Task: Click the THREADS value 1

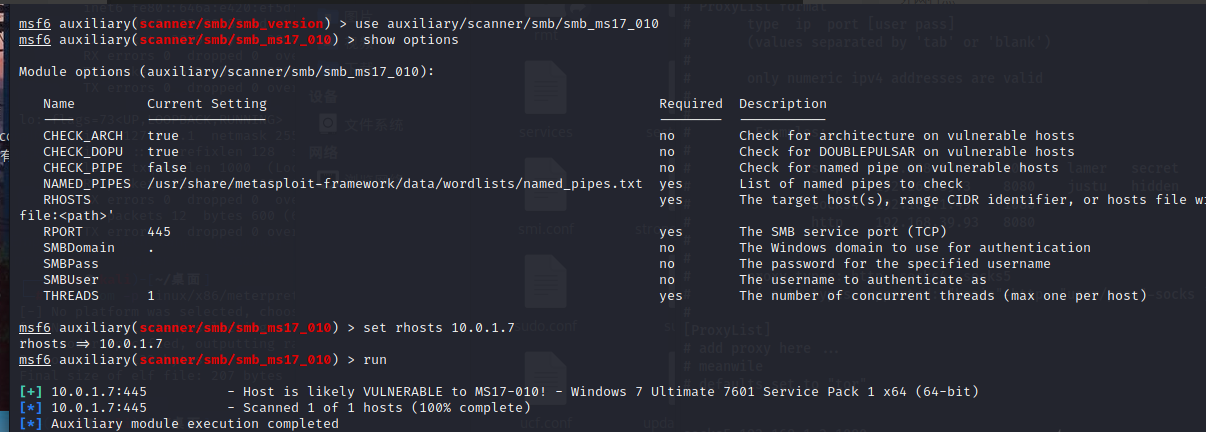Action: 151,295
